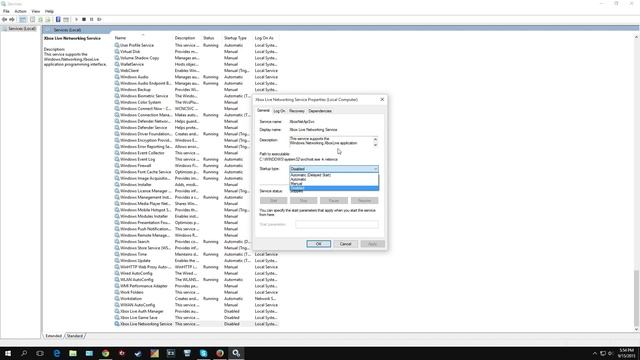
Task: Click the Start parameters input field
Action: click(x=337, y=224)
